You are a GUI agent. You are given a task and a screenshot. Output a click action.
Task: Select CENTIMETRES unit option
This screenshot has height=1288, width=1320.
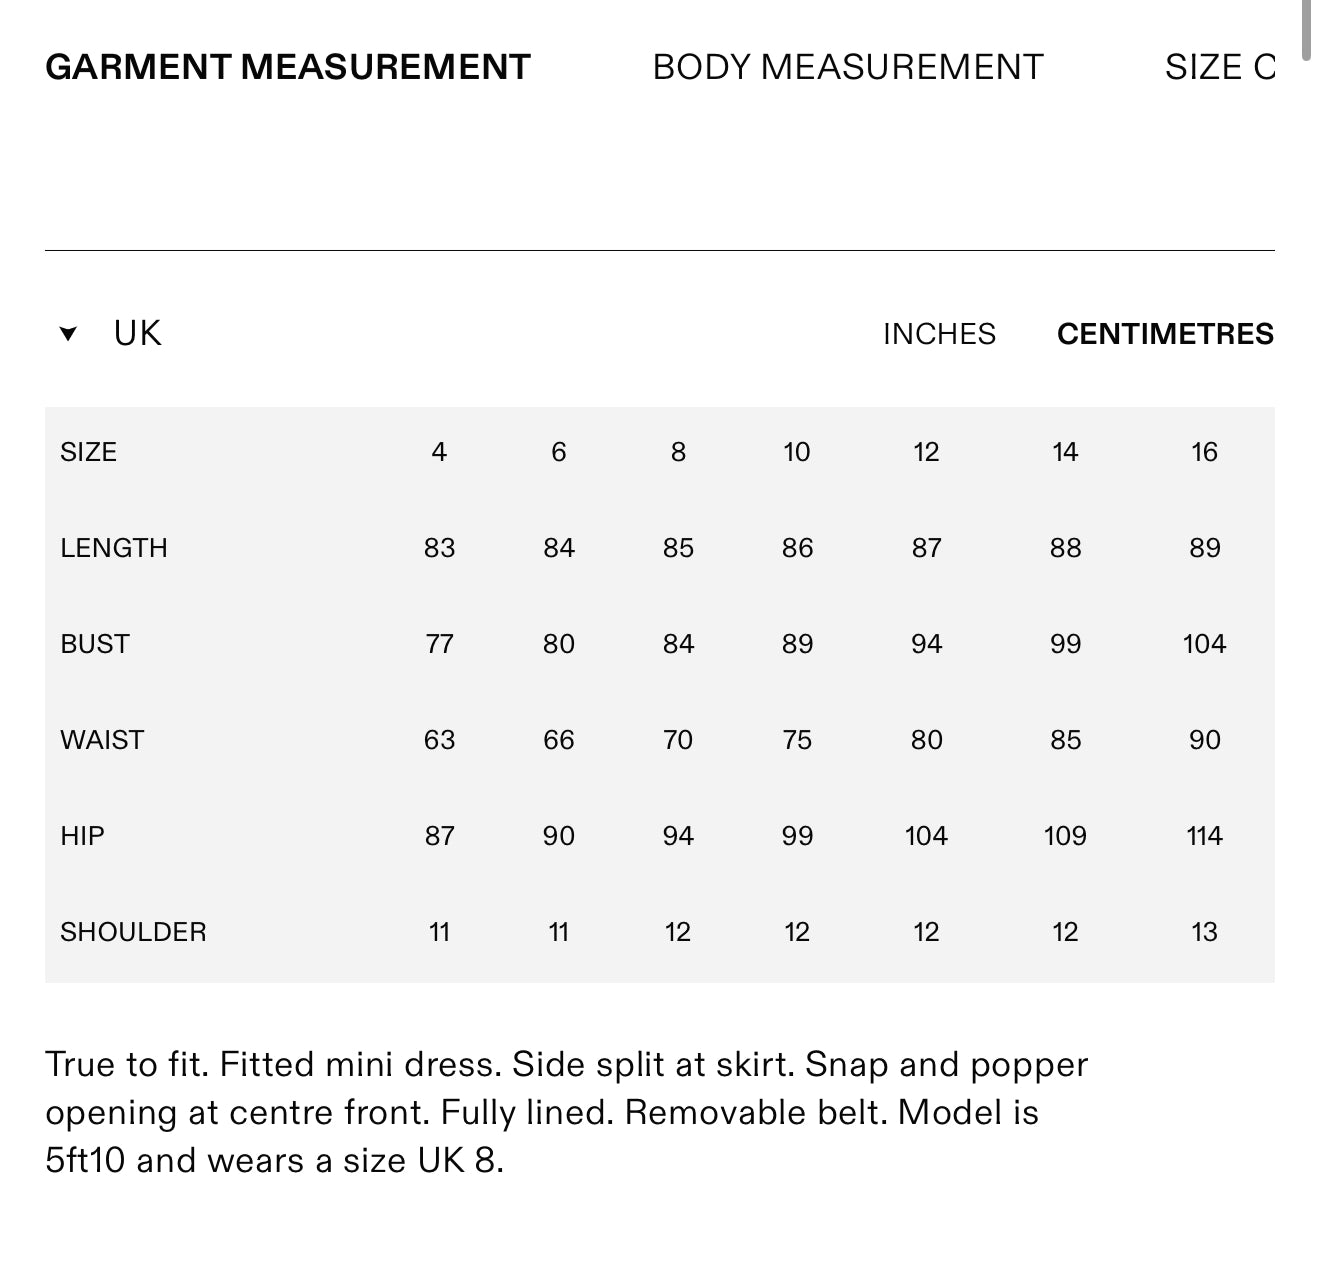(1165, 334)
